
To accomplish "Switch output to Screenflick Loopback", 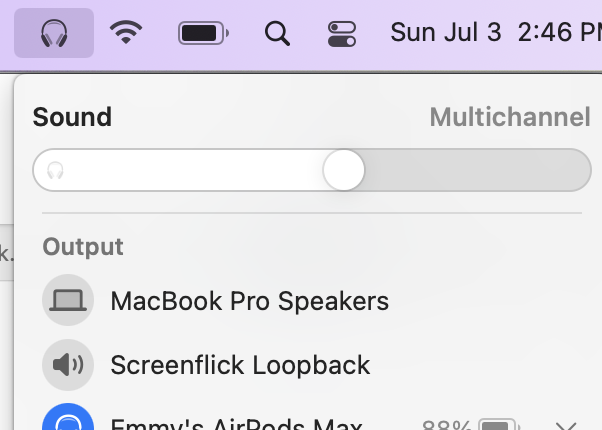I will click(x=240, y=365).
